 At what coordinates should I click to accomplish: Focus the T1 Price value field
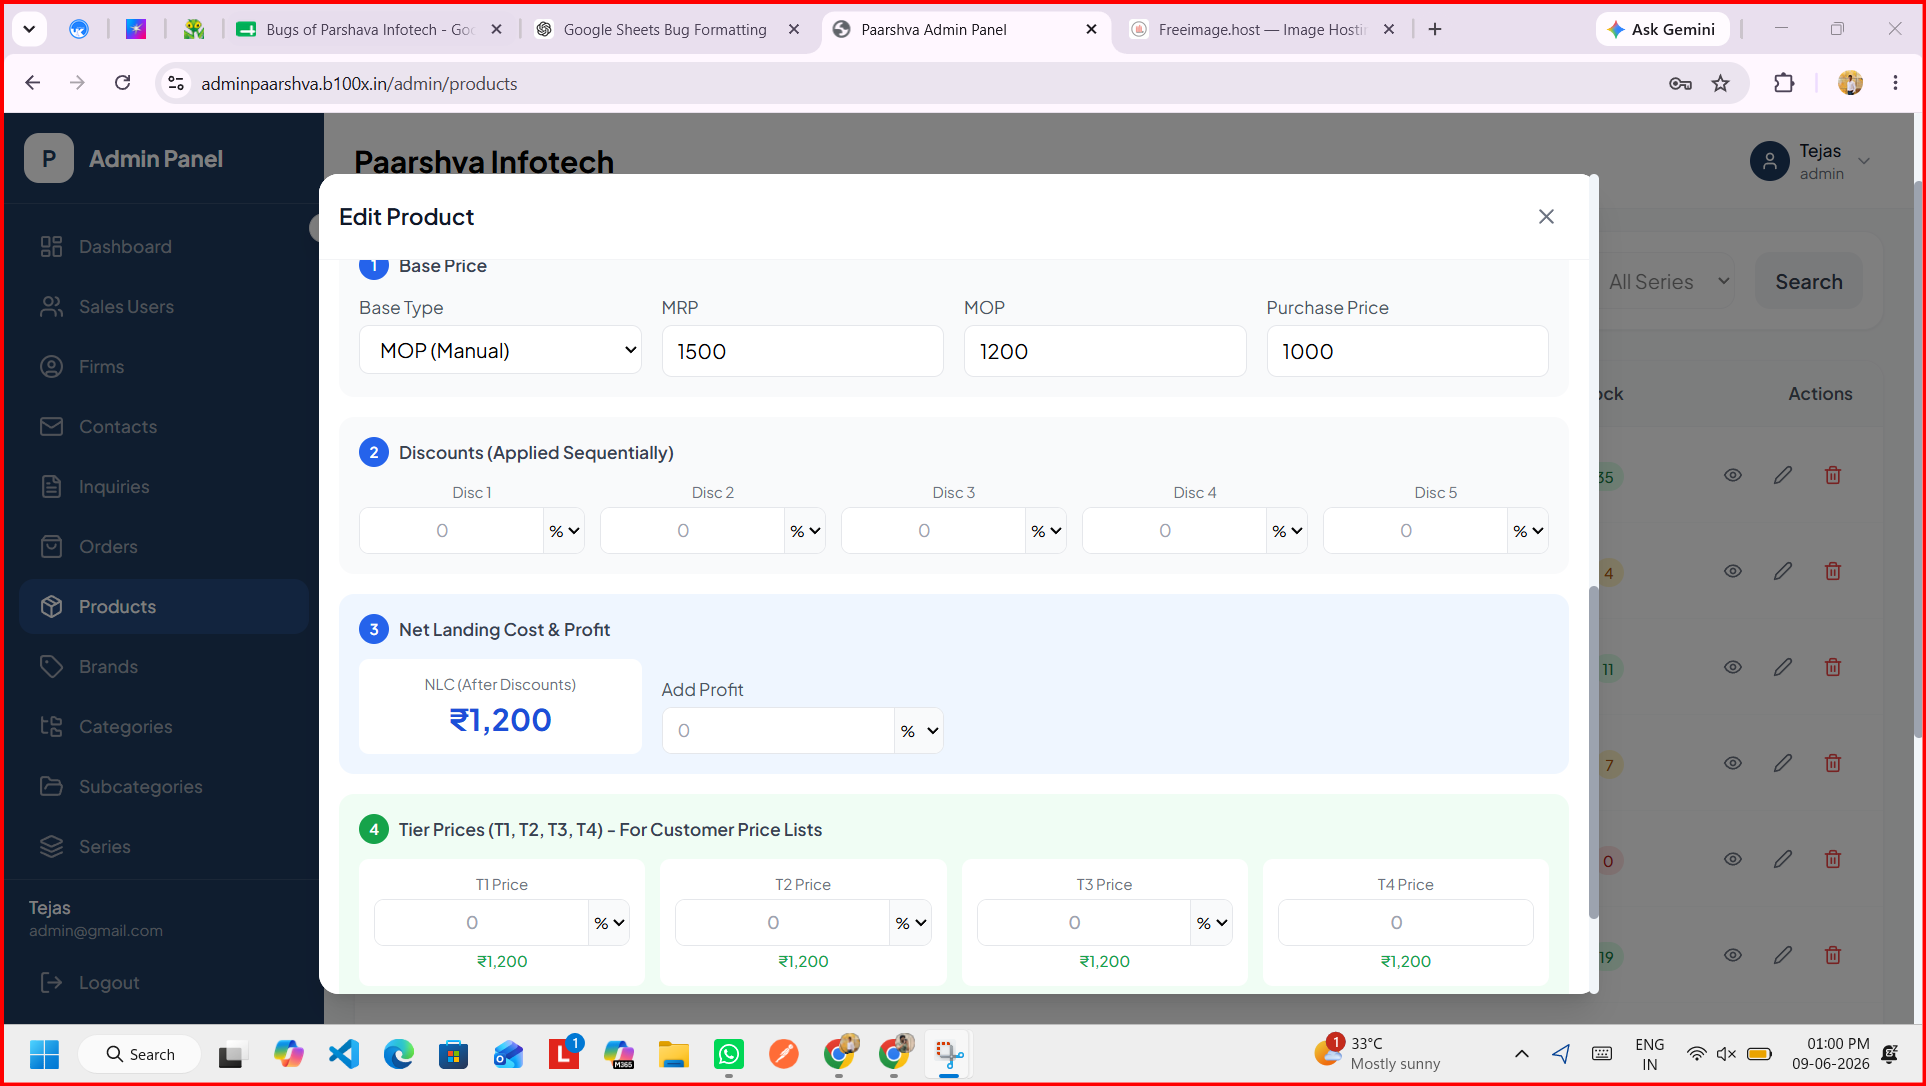coord(481,923)
